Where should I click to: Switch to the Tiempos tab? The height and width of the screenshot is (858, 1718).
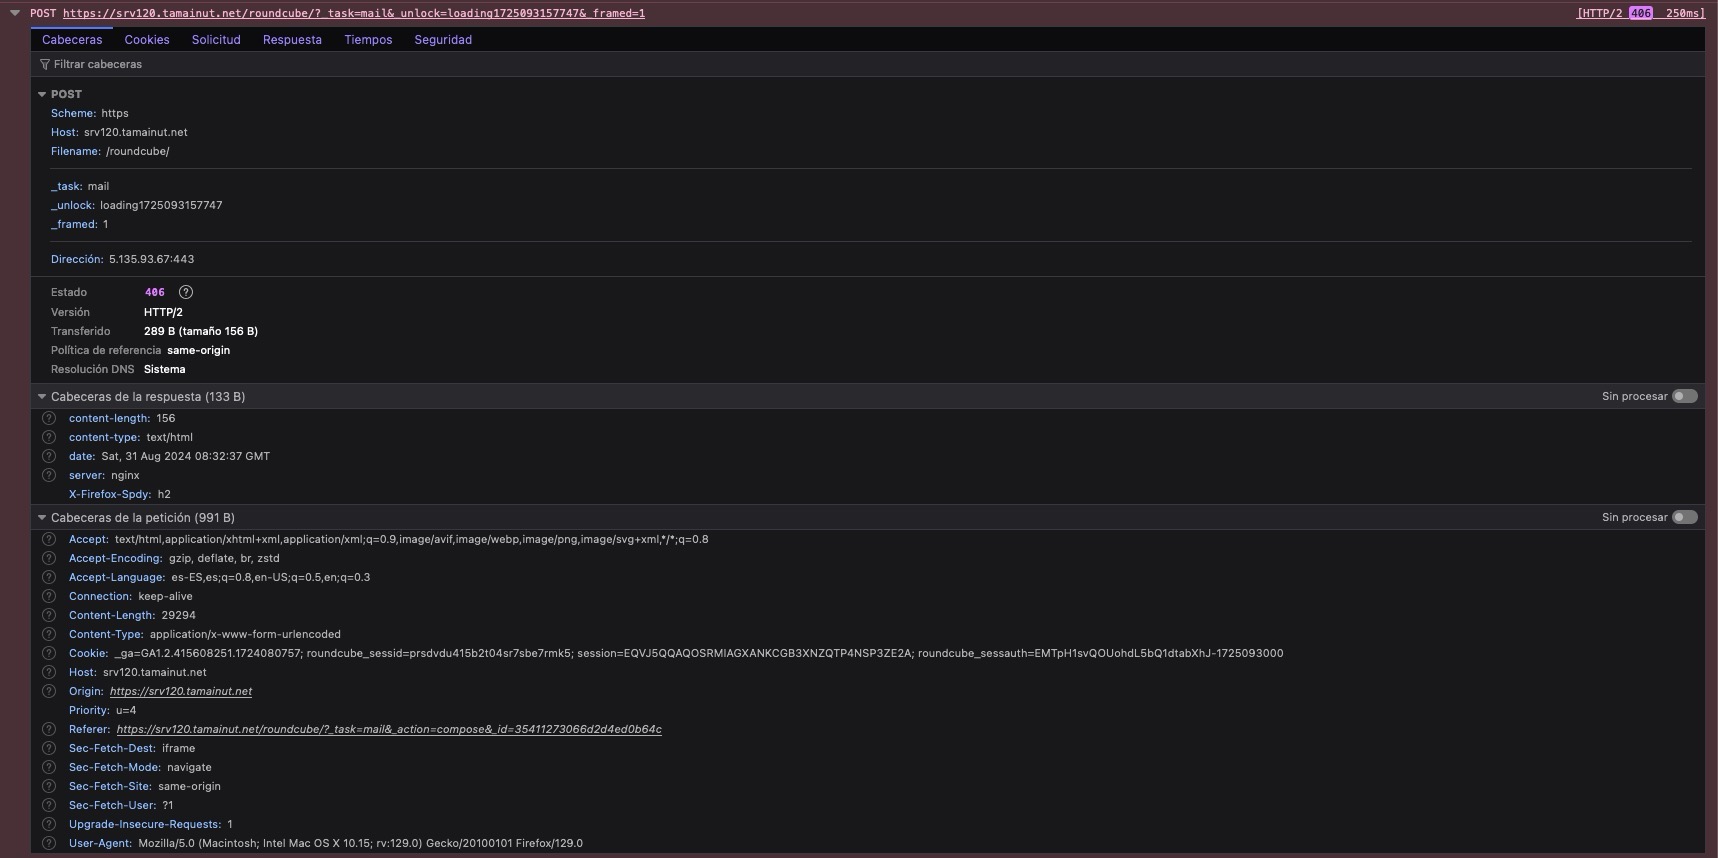pyautogui.click(x=368, y=40)
